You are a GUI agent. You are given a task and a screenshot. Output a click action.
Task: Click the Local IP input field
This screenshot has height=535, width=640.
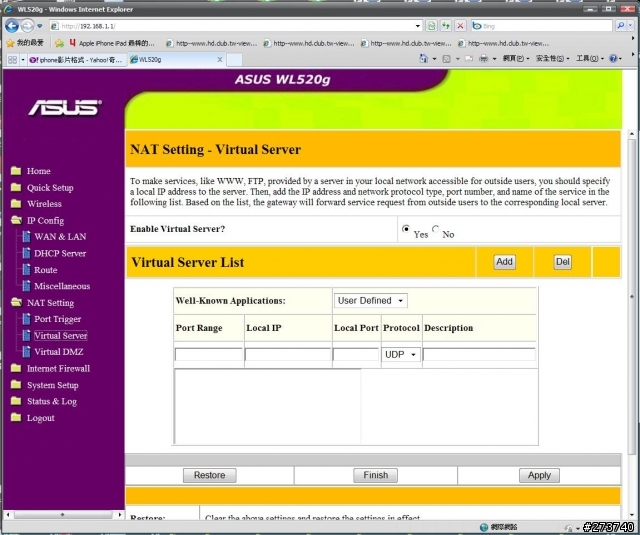[x=288, y=355]
